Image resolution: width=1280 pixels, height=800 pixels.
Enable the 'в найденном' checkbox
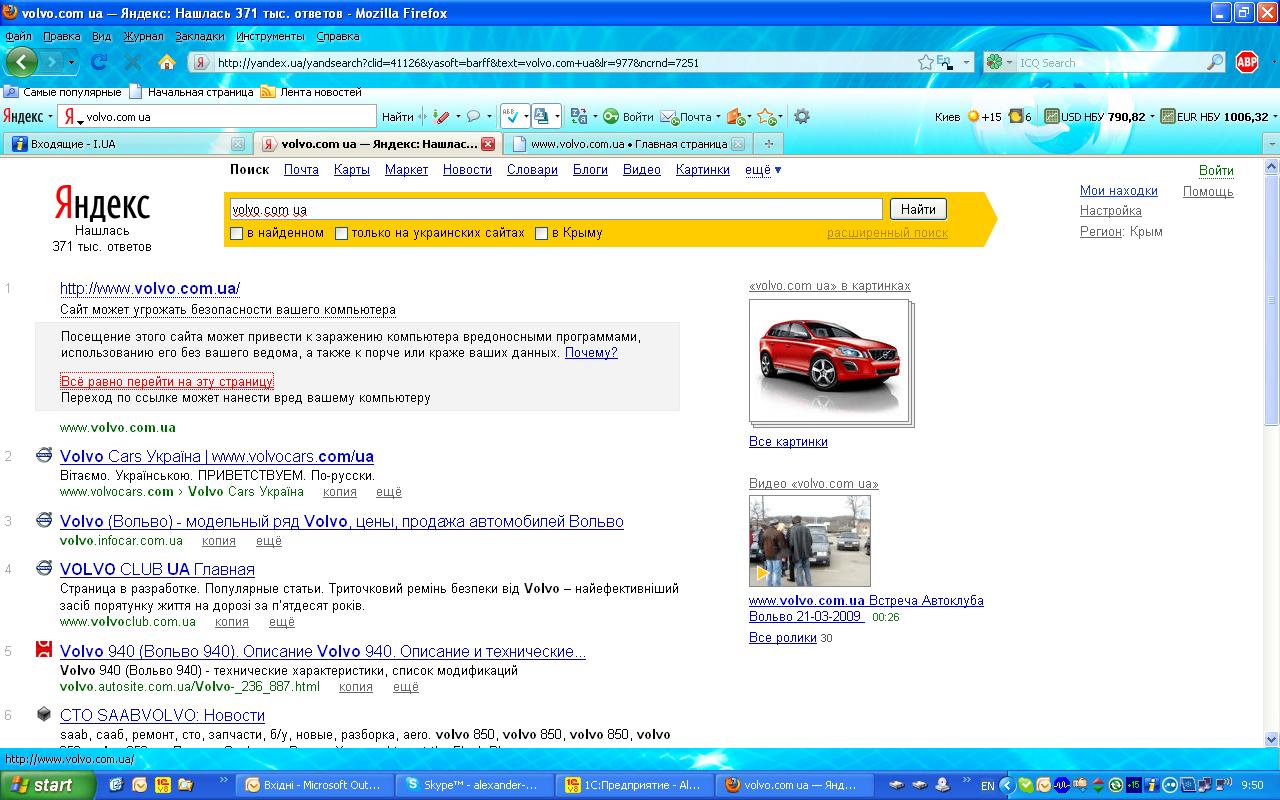[x=237, y=233]
